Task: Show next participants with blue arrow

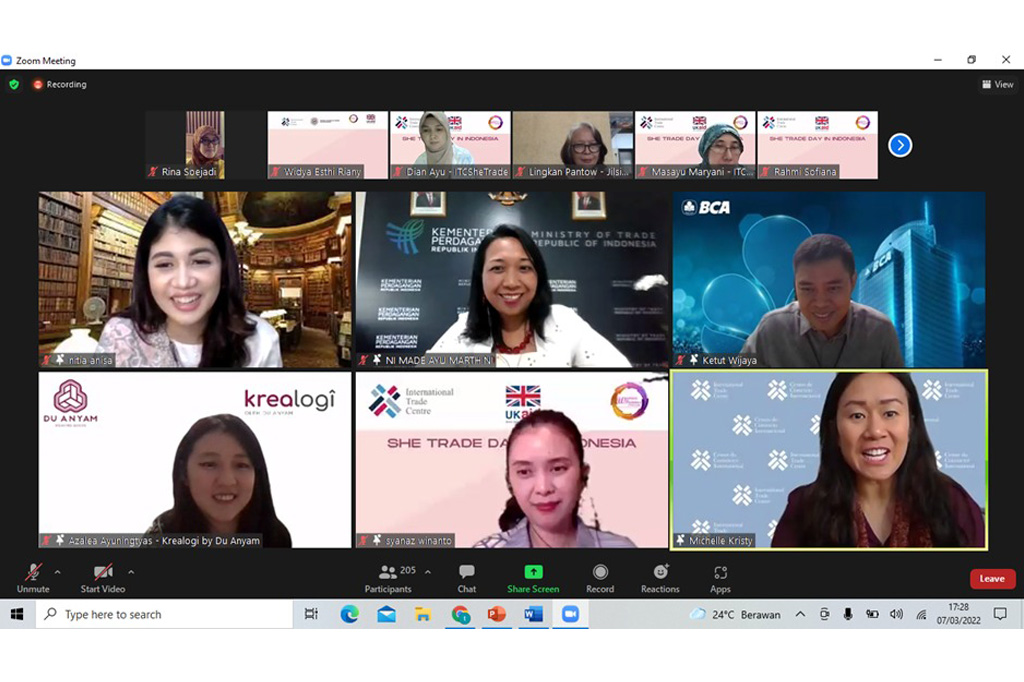Action: 900,145
